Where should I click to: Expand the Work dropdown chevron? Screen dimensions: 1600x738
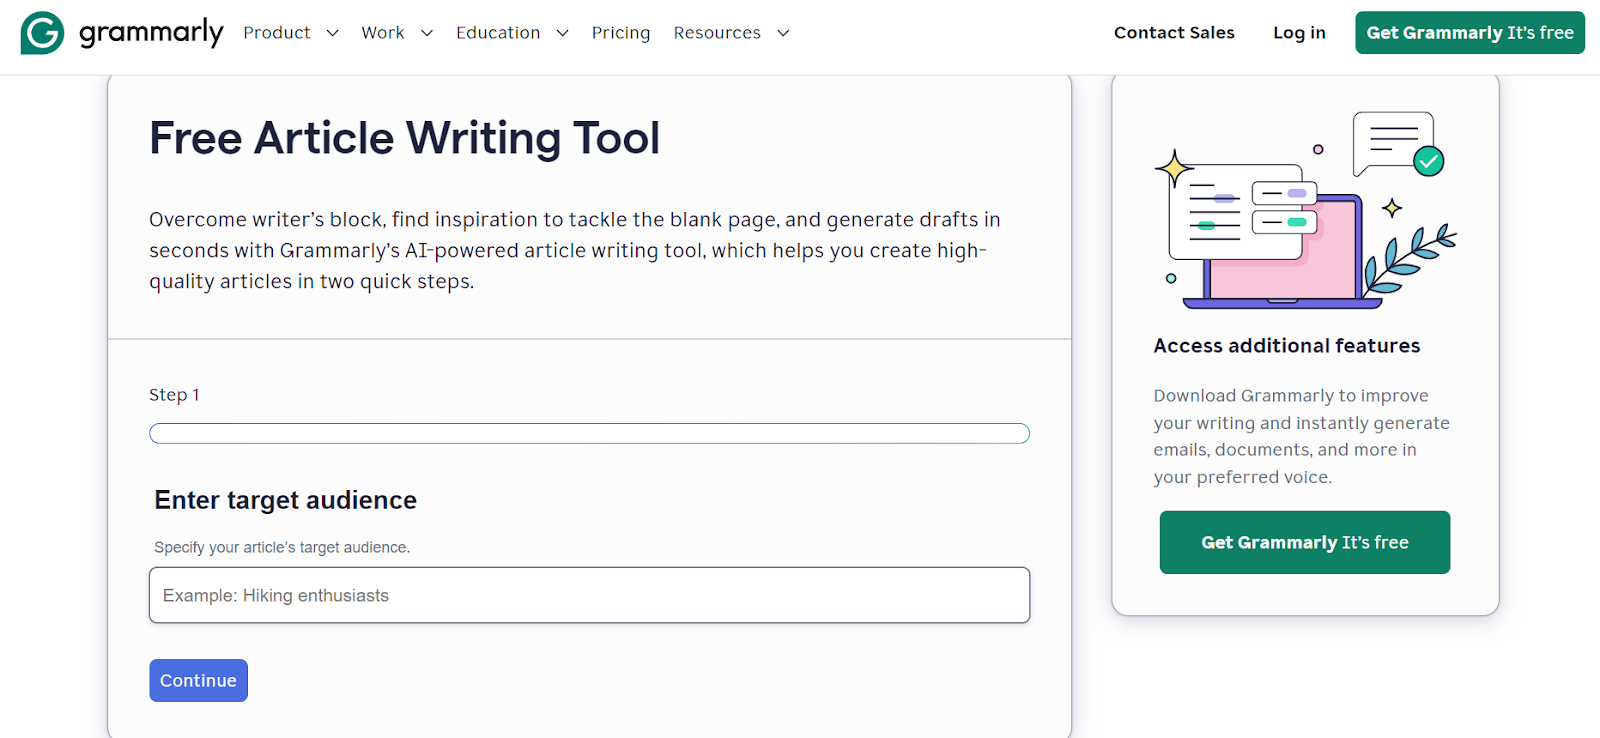(x=427, y=33)
